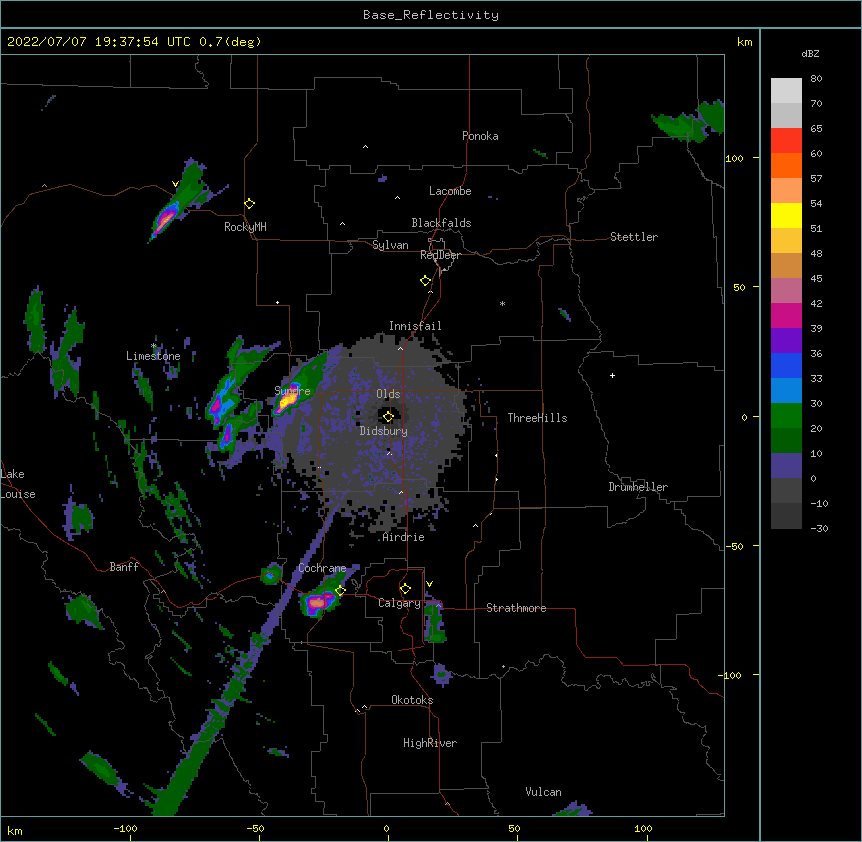862x842 pixels.
Task: Click the HighRiver label
Action: click(x=430, y=743)
